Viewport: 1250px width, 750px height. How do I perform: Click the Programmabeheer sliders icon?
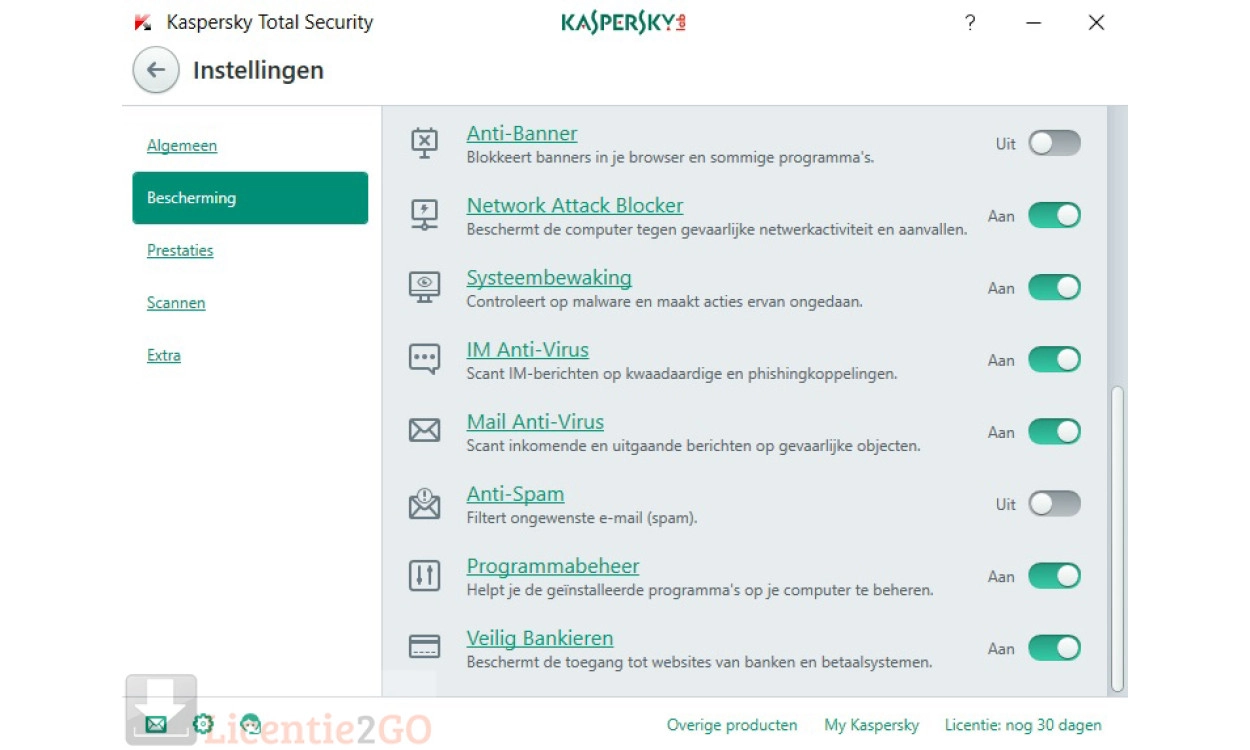click(424, 575)
